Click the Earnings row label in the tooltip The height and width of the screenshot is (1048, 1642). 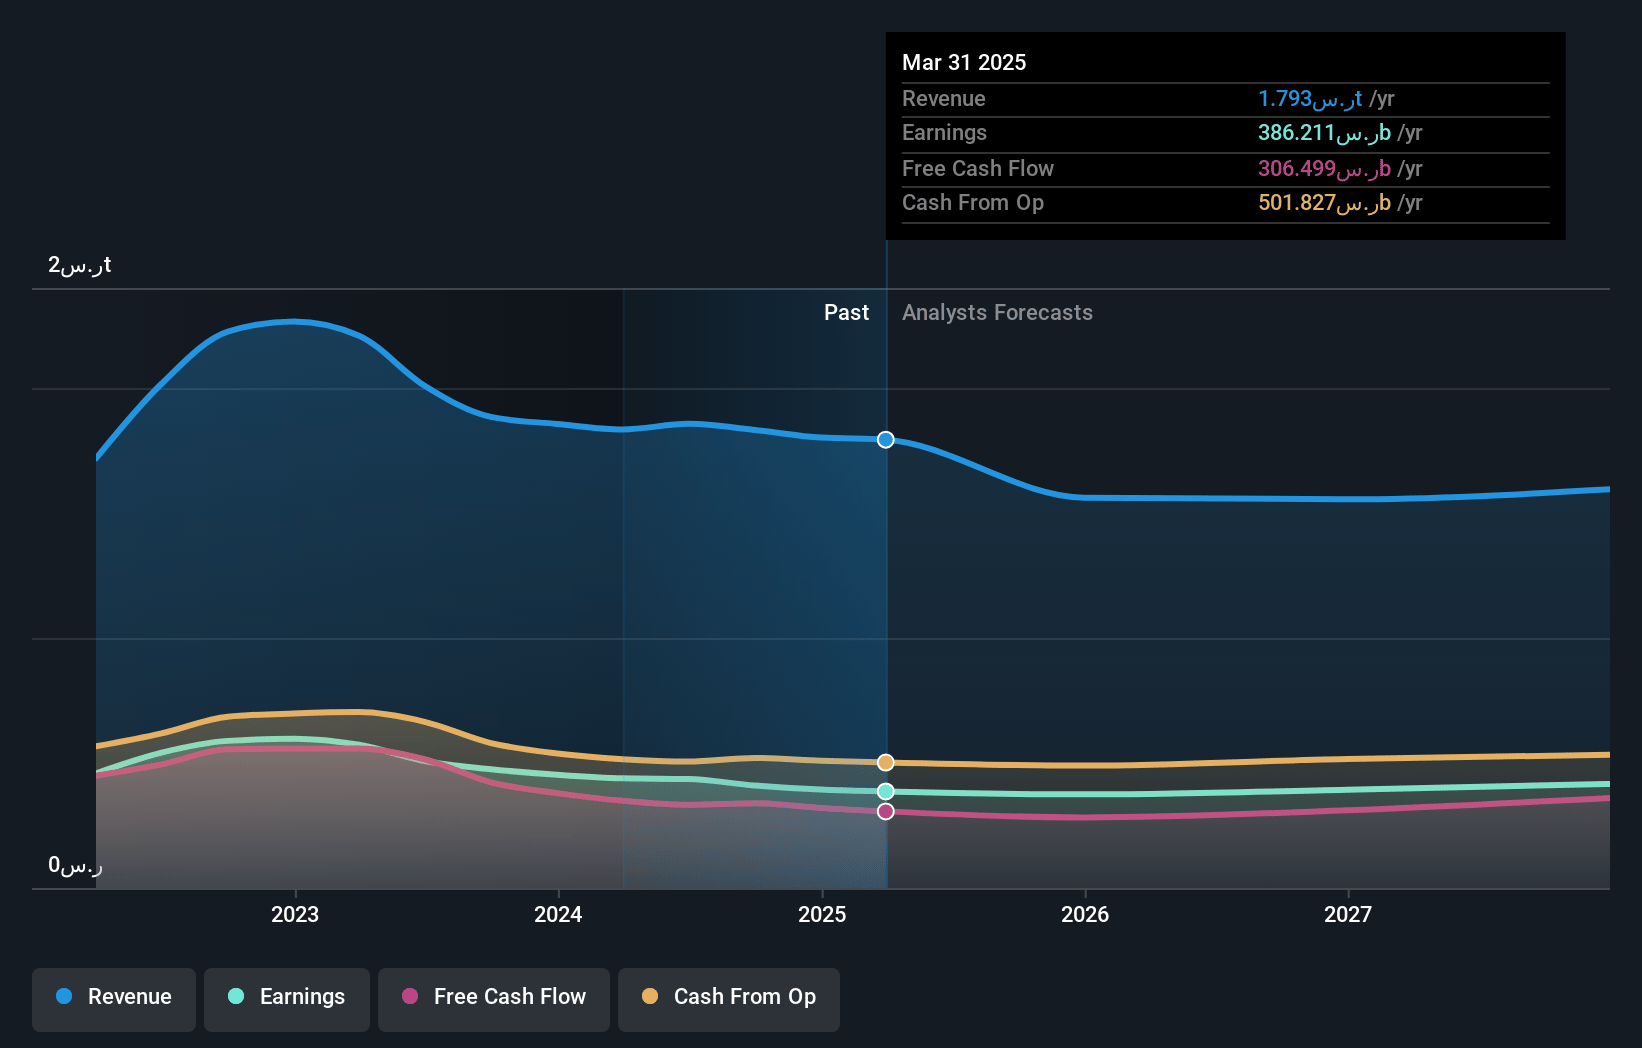944,133
